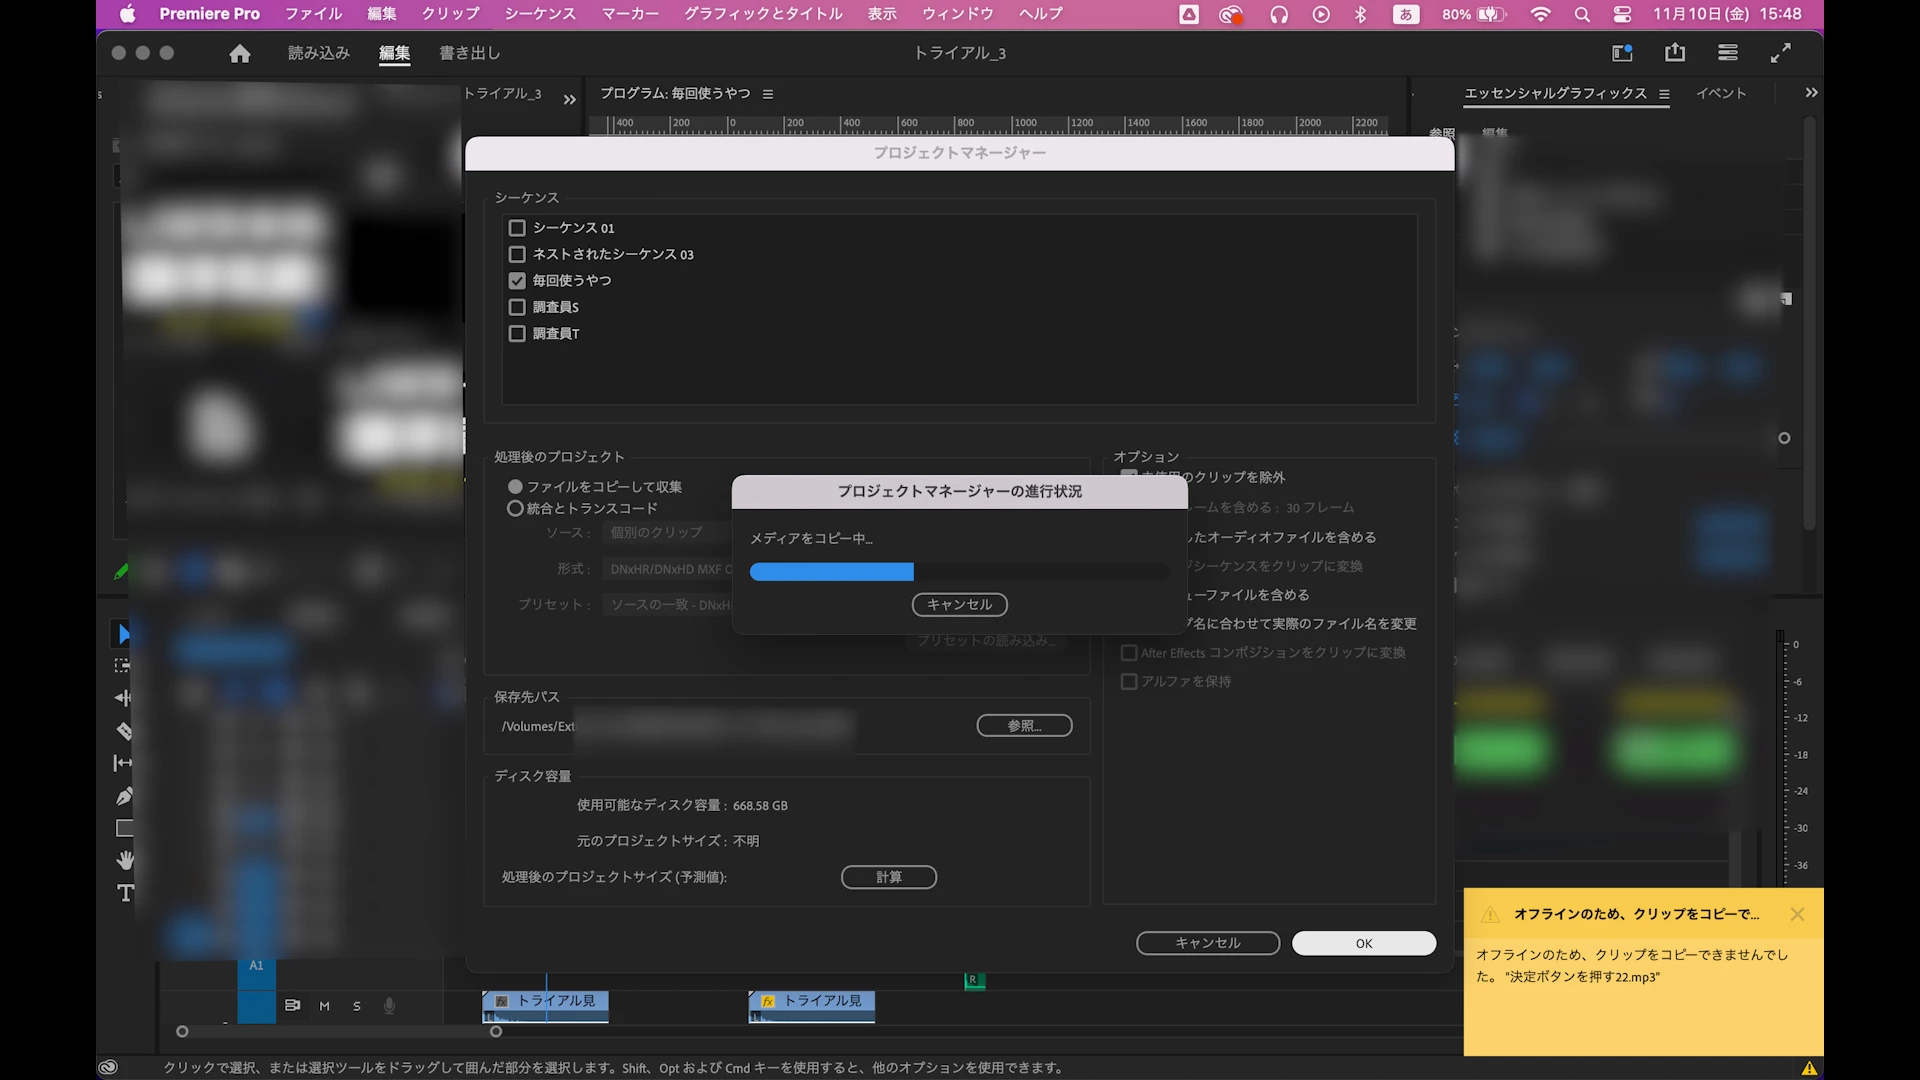
Task: Select the Hand tool
Action: (124, 860)
